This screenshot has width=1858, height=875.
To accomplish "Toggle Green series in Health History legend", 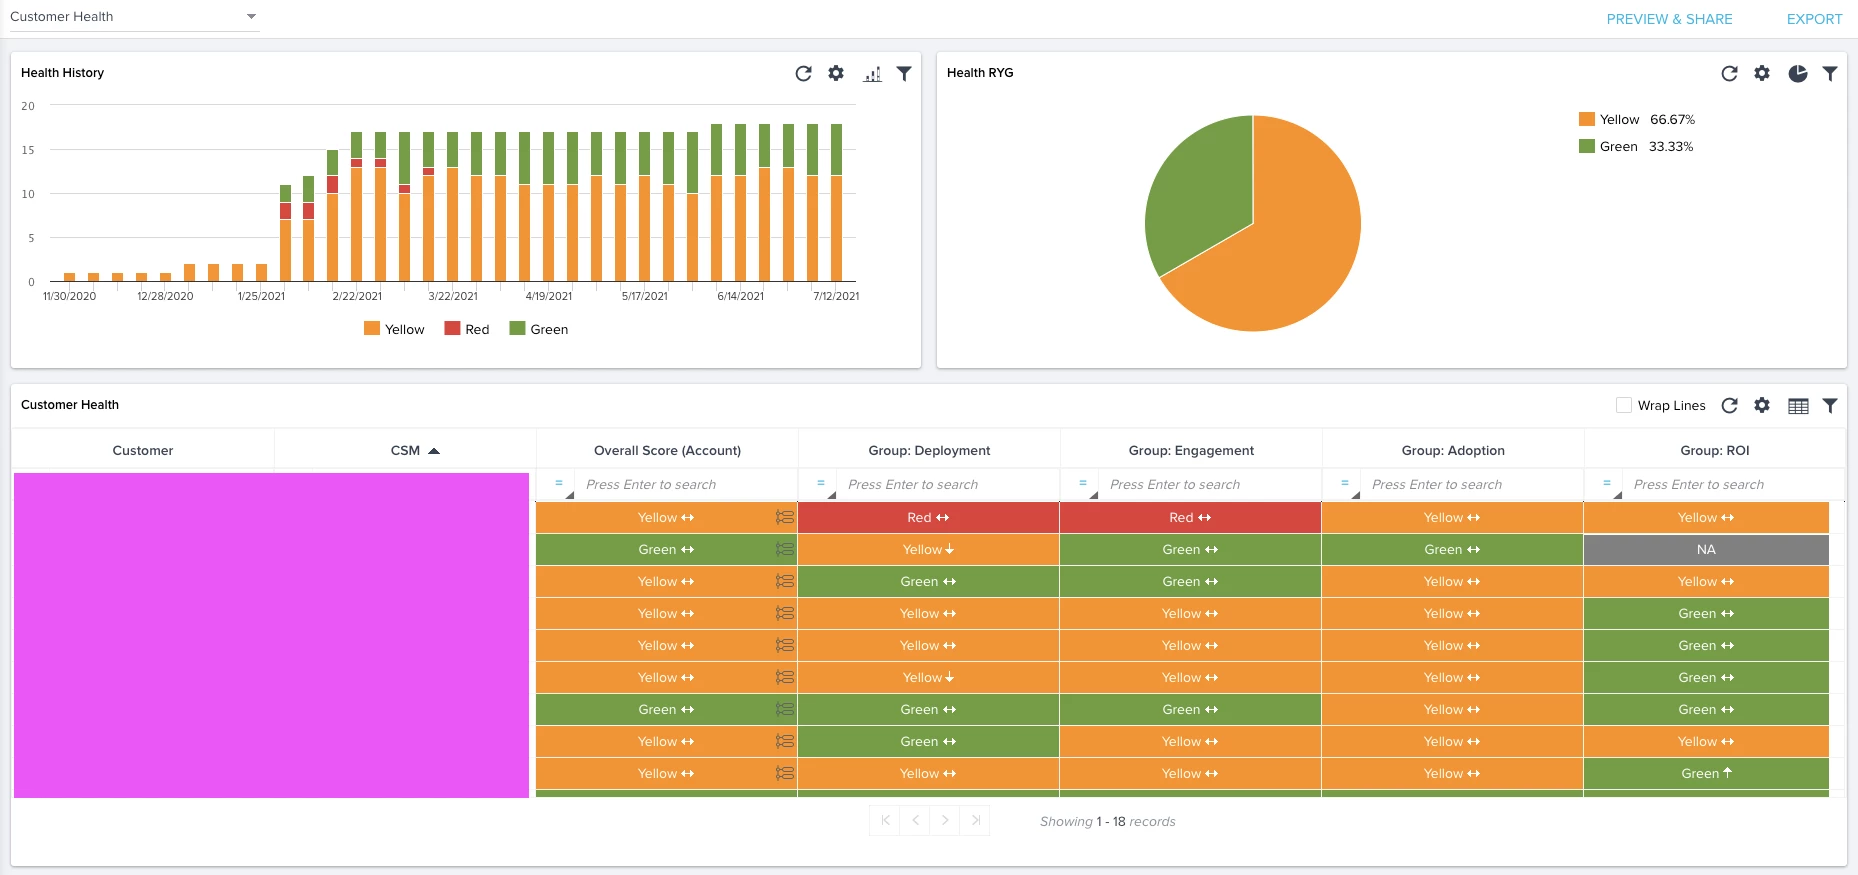I will (539, 329).
